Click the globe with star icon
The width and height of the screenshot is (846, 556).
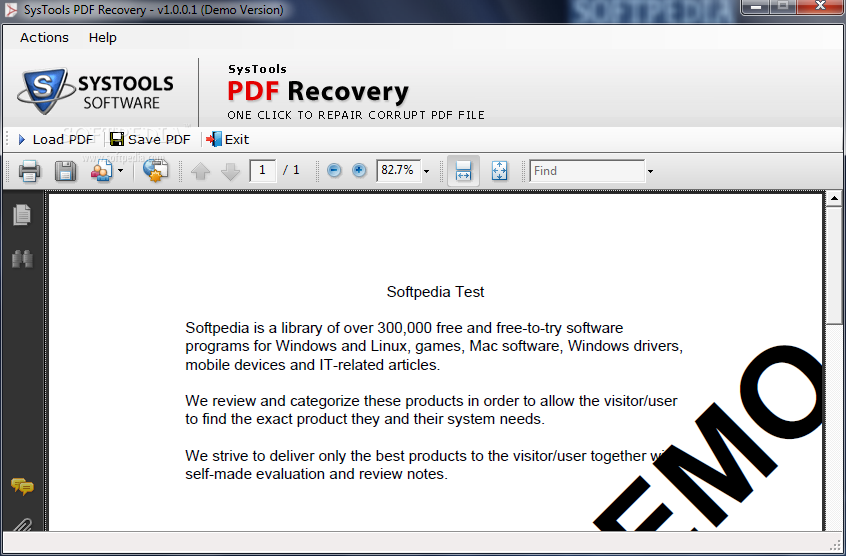[x=155, y=171]
